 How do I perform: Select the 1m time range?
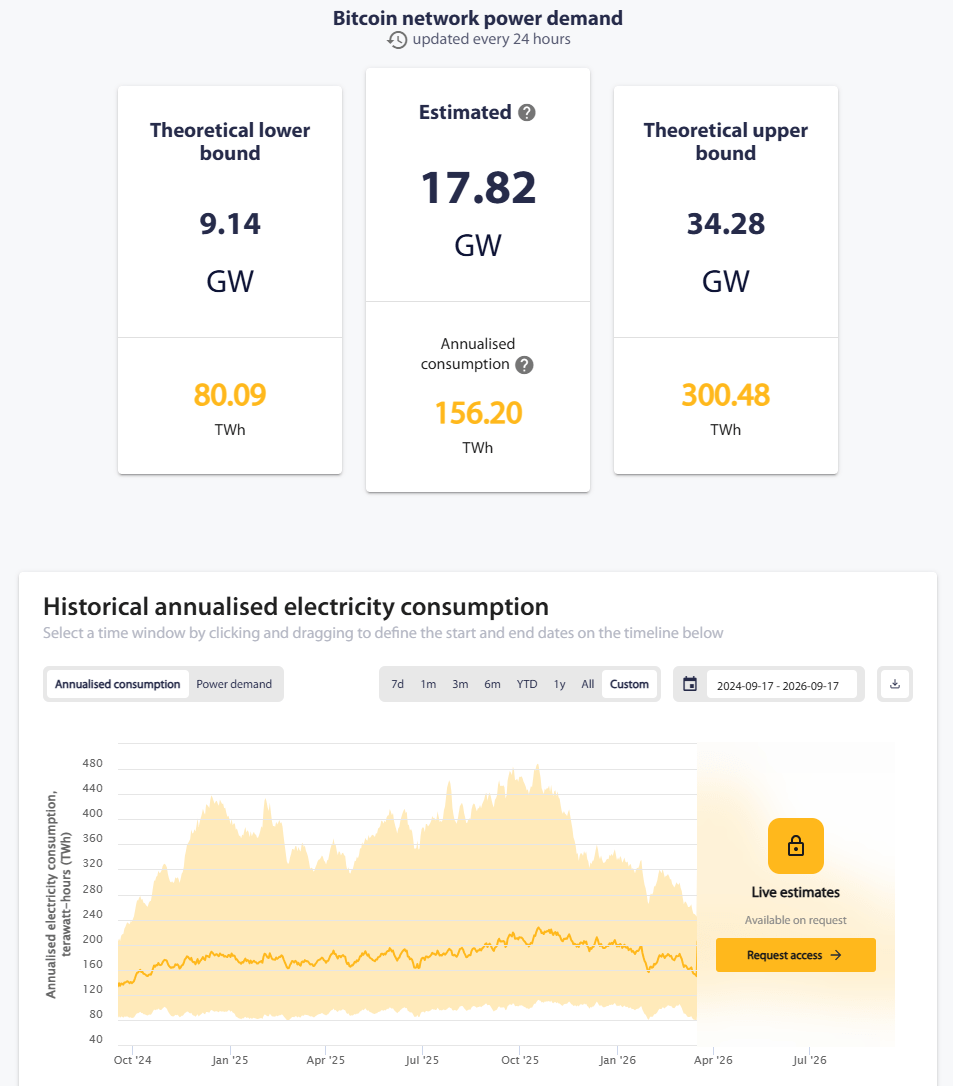pyautogui.click(x=428, y=684)
